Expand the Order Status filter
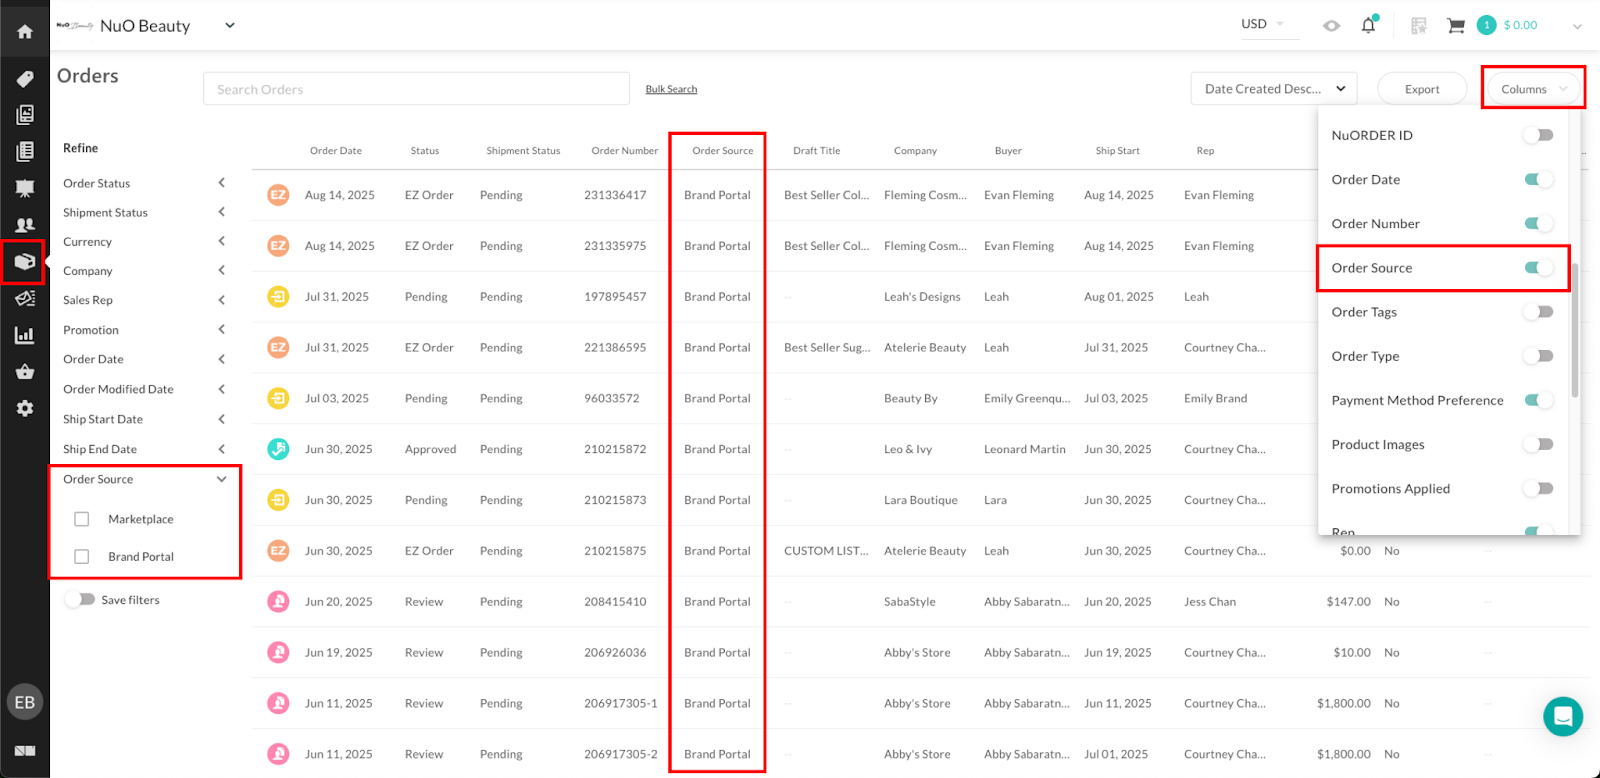Image resolution: width=1600 pixels, height=778 pixels. [221, 183]
